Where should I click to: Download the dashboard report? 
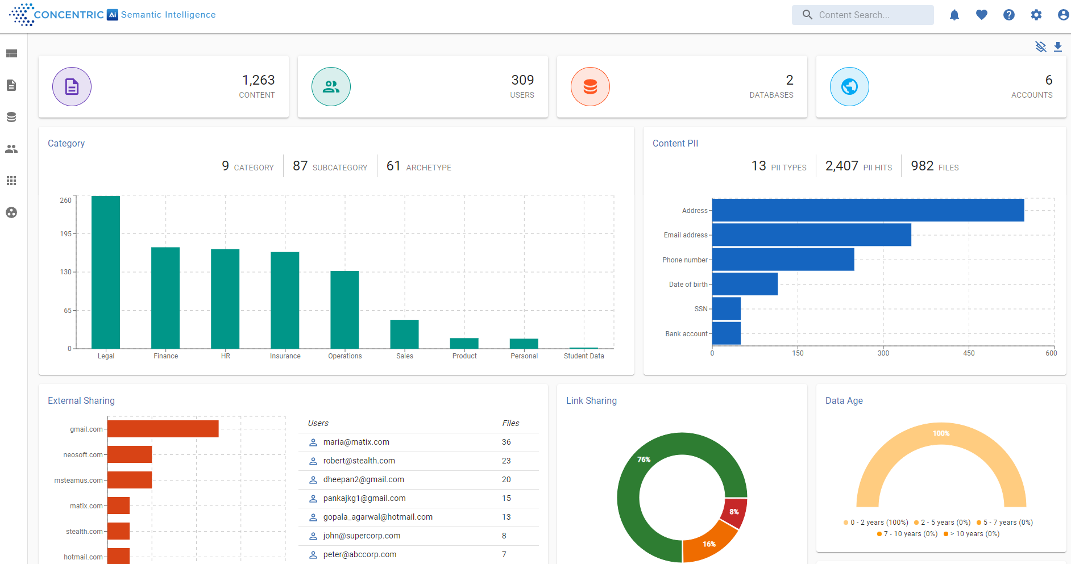click(1058, 46)
